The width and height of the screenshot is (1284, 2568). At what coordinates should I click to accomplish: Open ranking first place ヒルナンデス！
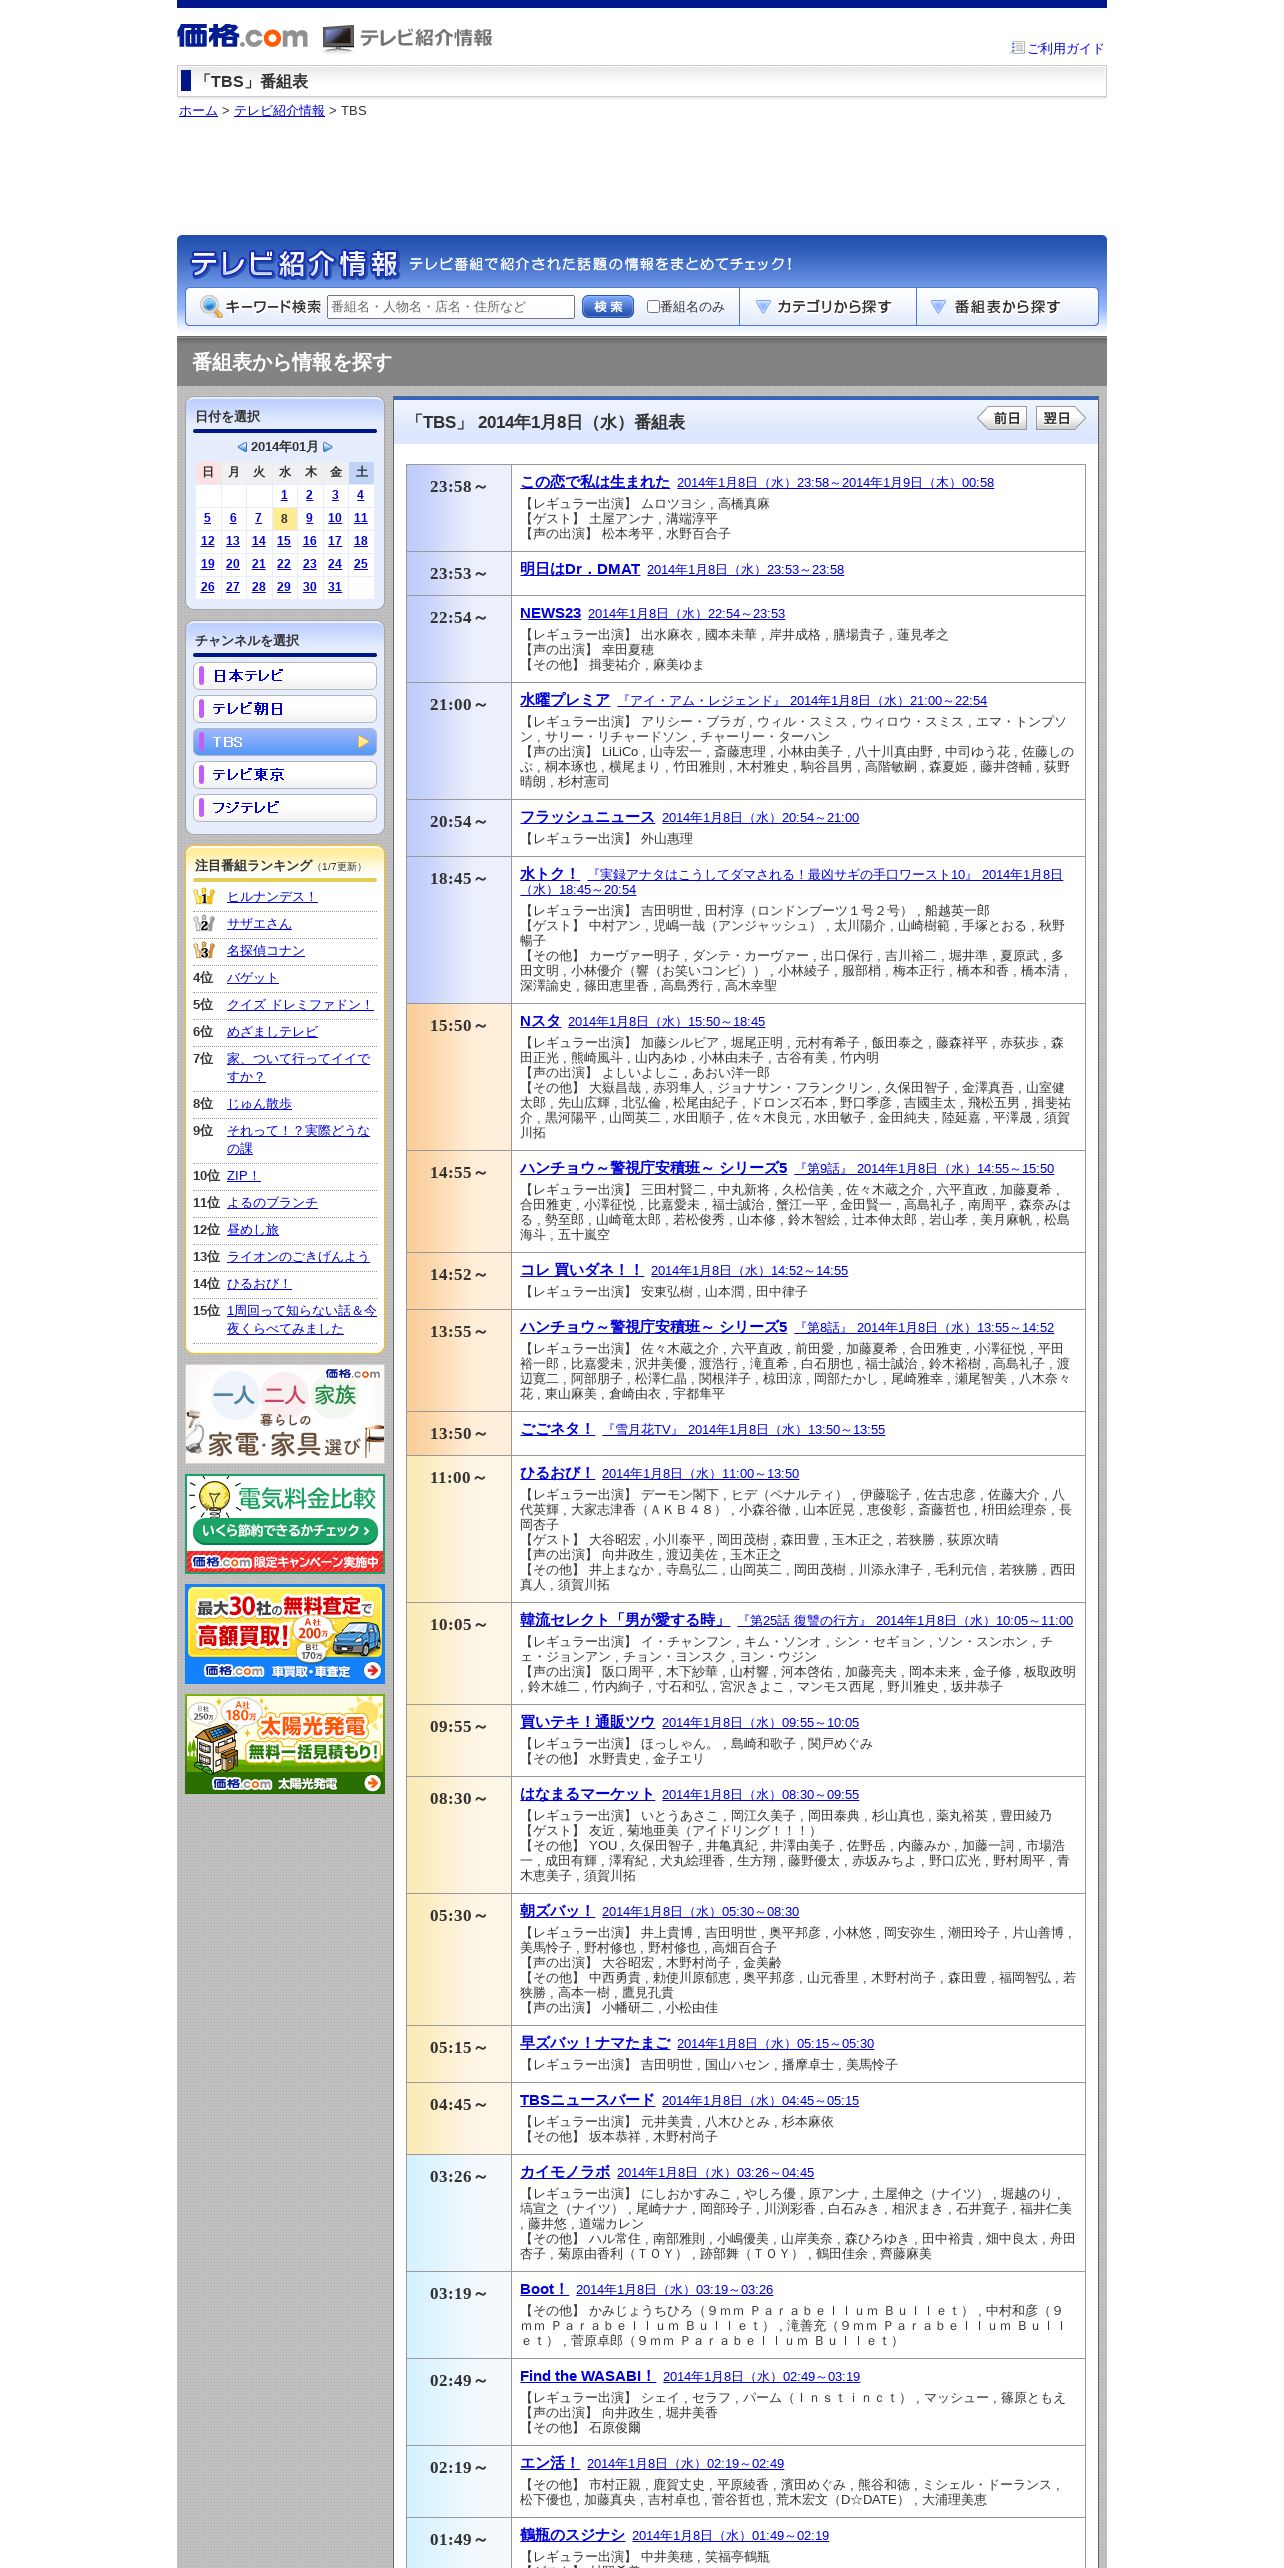[x=272, y=897]
